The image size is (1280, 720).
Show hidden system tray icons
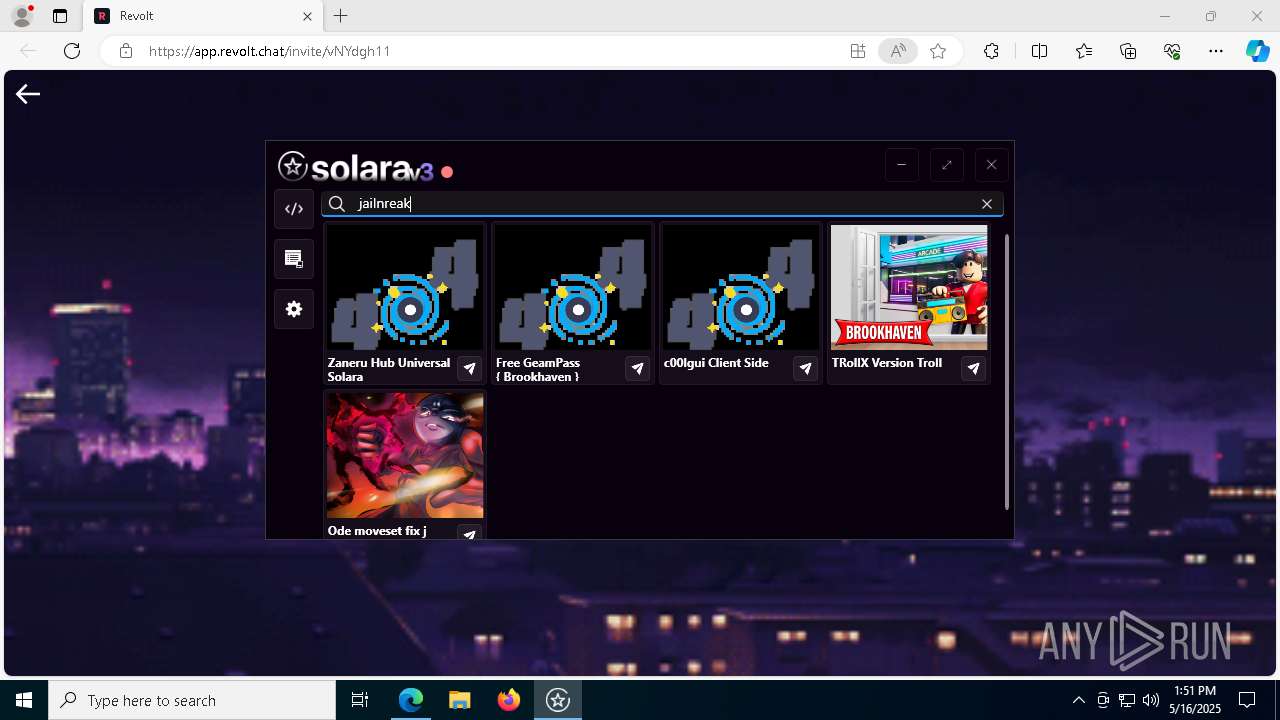pyautogui.click(x=1078, y=700)
